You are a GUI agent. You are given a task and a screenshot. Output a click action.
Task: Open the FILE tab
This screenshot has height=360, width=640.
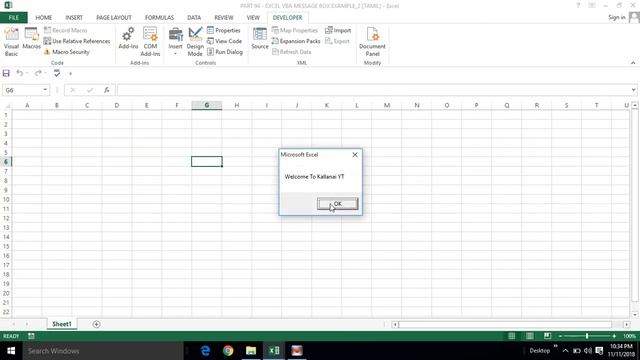pos(13,18)
